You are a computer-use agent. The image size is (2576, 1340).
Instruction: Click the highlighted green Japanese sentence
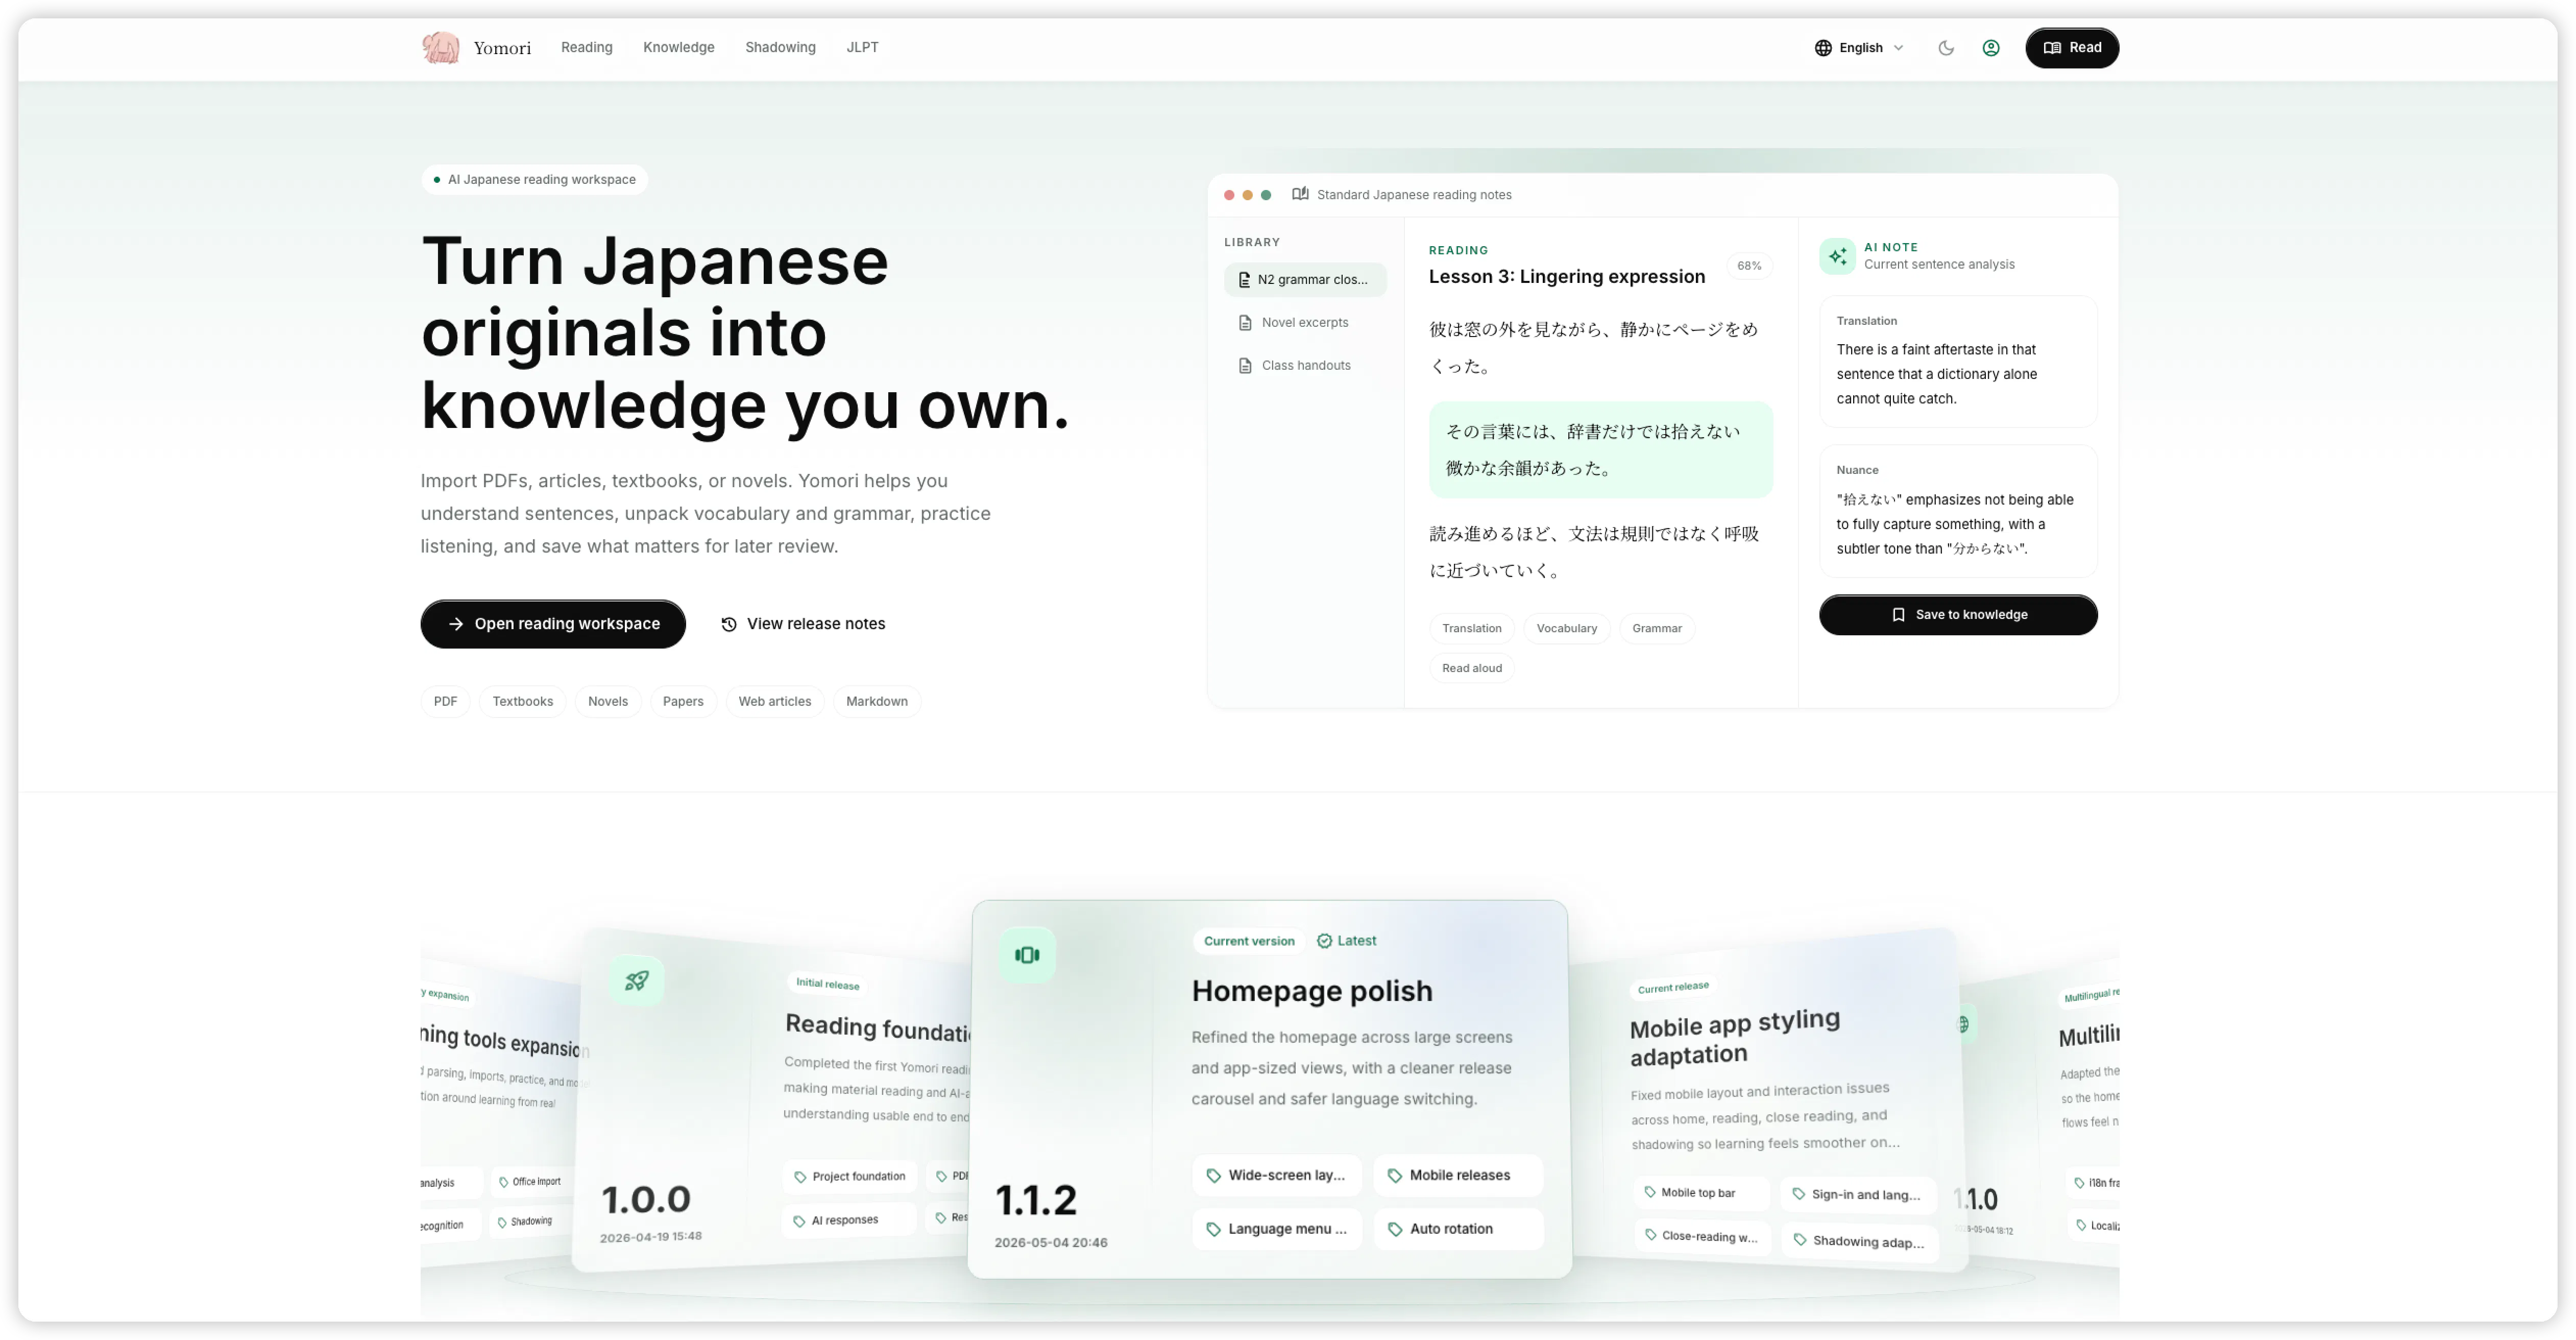pos(1601,449)
